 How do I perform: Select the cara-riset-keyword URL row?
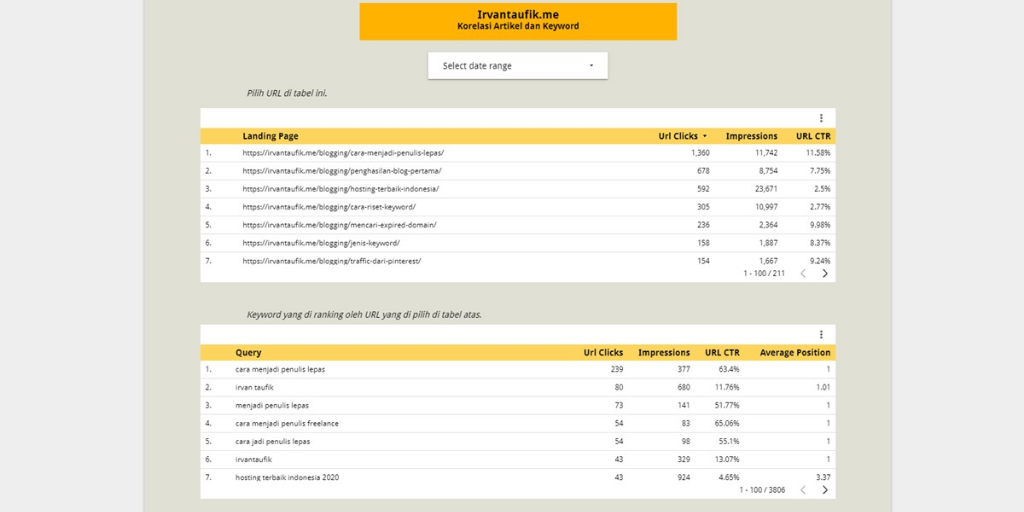517,207
